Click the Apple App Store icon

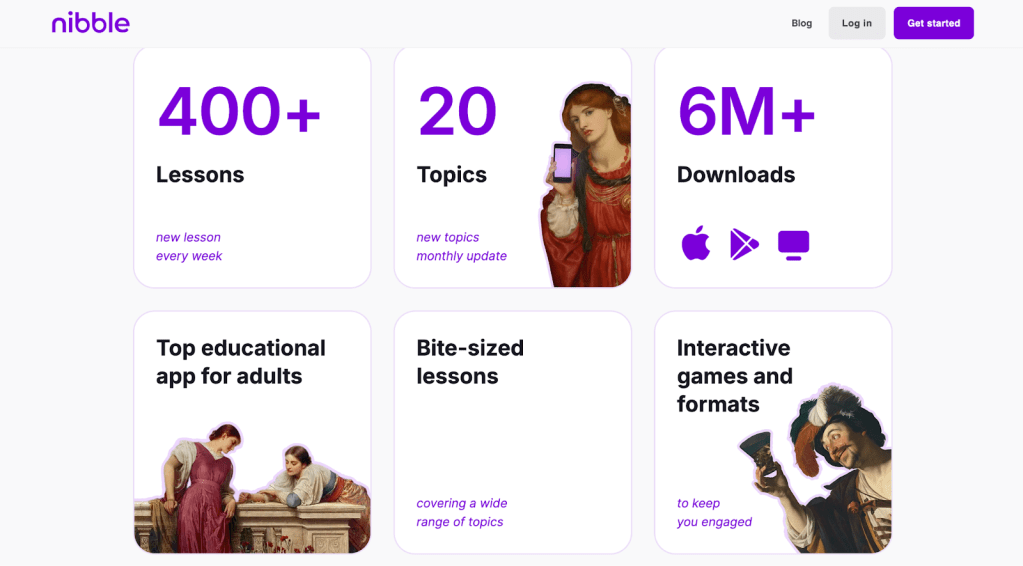click(x=696, y=243)
